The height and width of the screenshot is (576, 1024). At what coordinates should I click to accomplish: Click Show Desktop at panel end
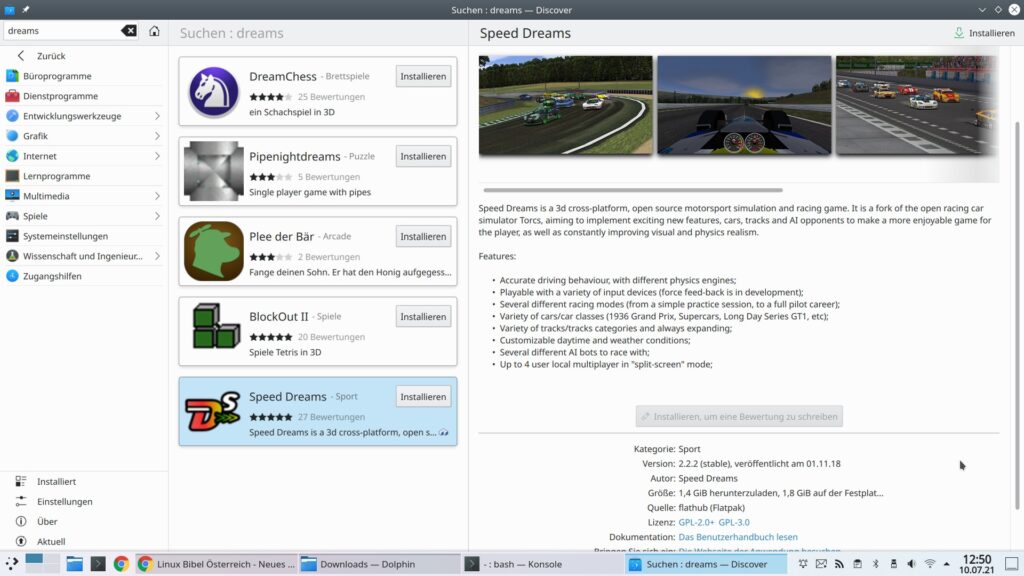pyautogui.click(x=1011, y=564)
